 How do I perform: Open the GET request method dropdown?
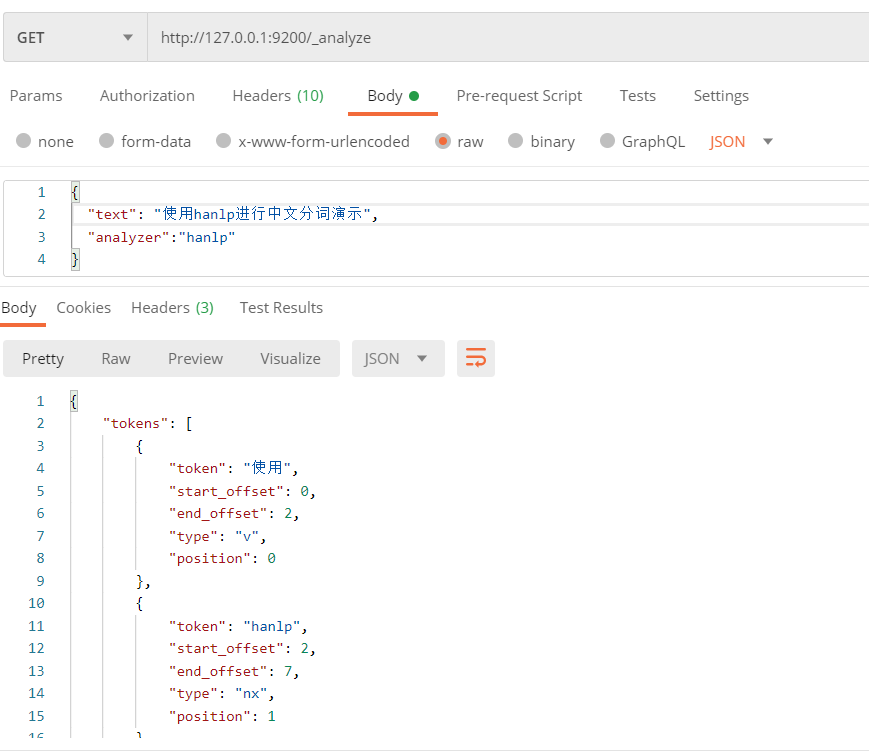point(75,36)
